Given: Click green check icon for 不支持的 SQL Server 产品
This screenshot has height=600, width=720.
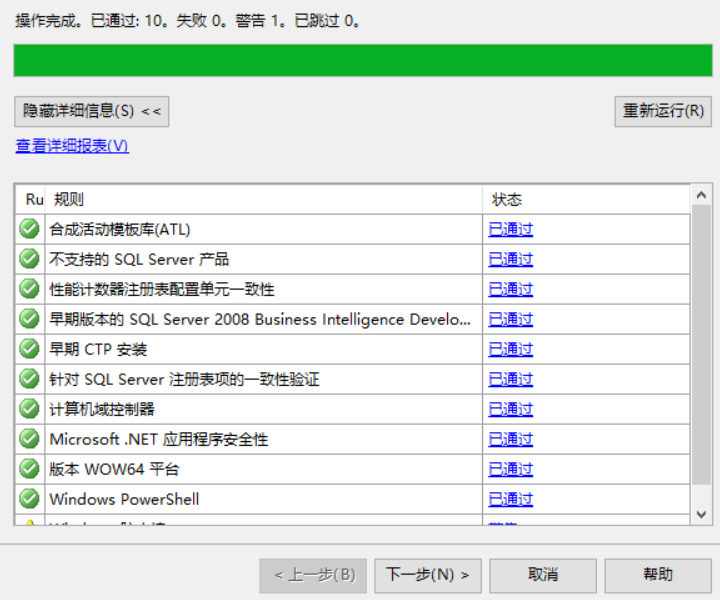Looking at the screenshot, I should click(29, 258).
